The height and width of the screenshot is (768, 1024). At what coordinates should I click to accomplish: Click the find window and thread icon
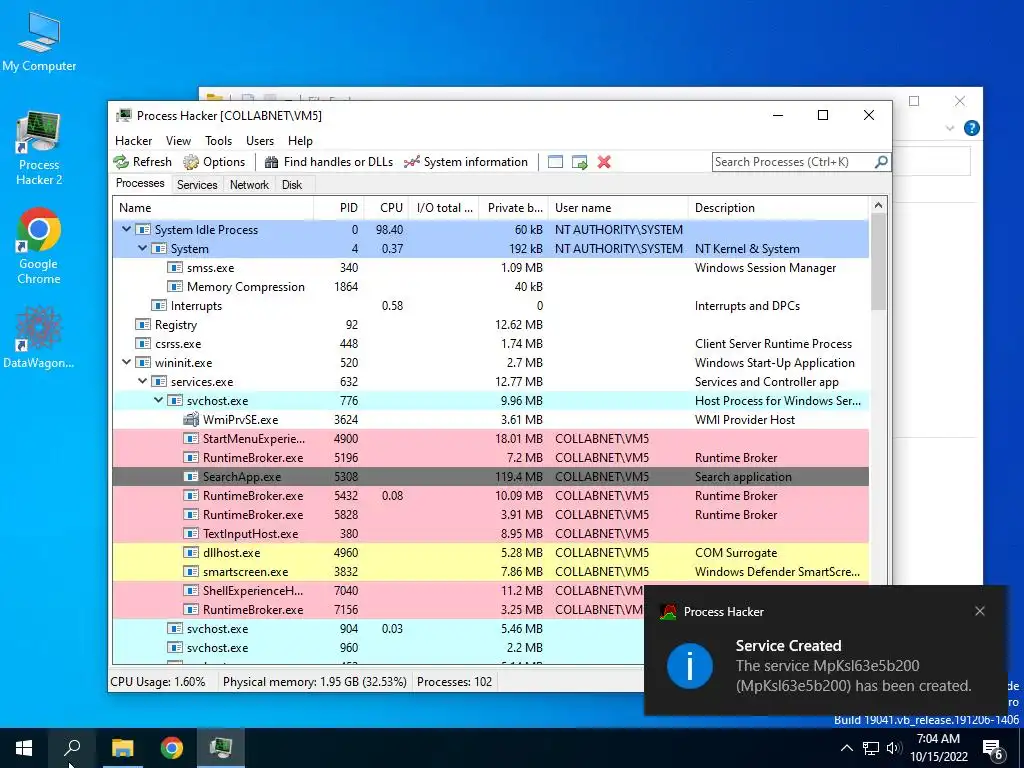pos(579,162)
